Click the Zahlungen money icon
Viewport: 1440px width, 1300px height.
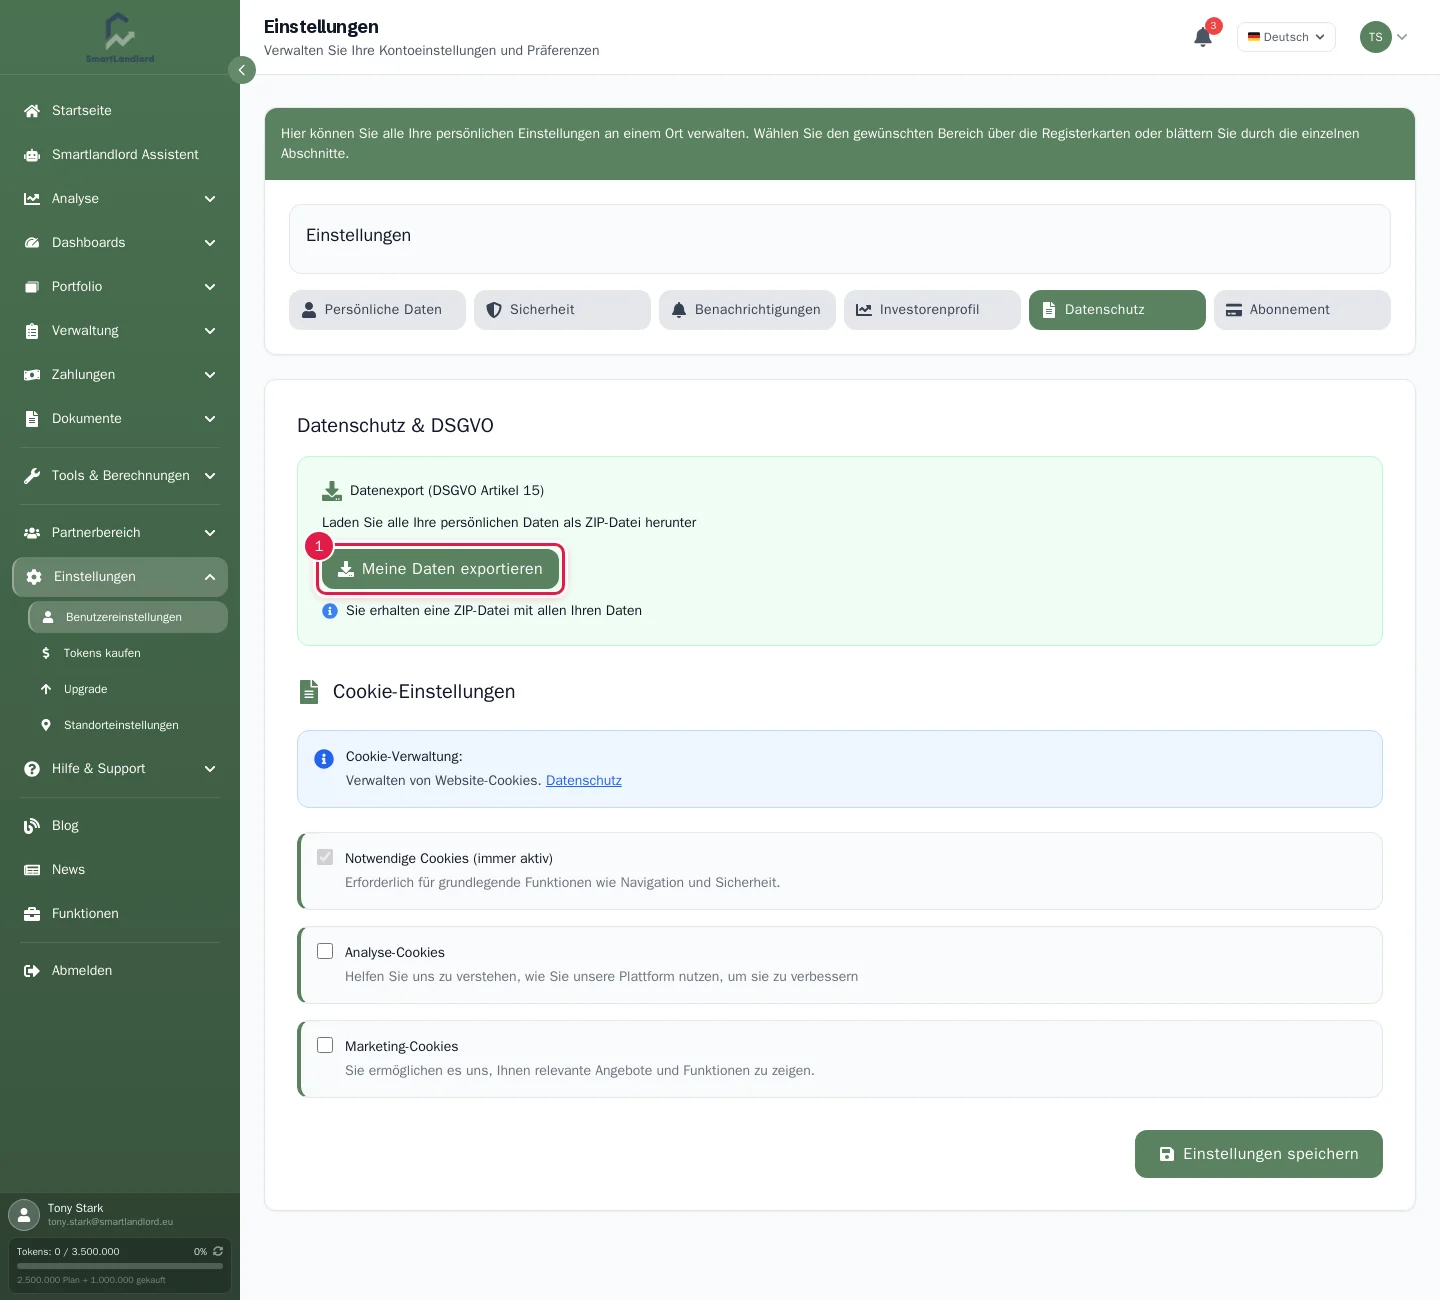[32, 375]
